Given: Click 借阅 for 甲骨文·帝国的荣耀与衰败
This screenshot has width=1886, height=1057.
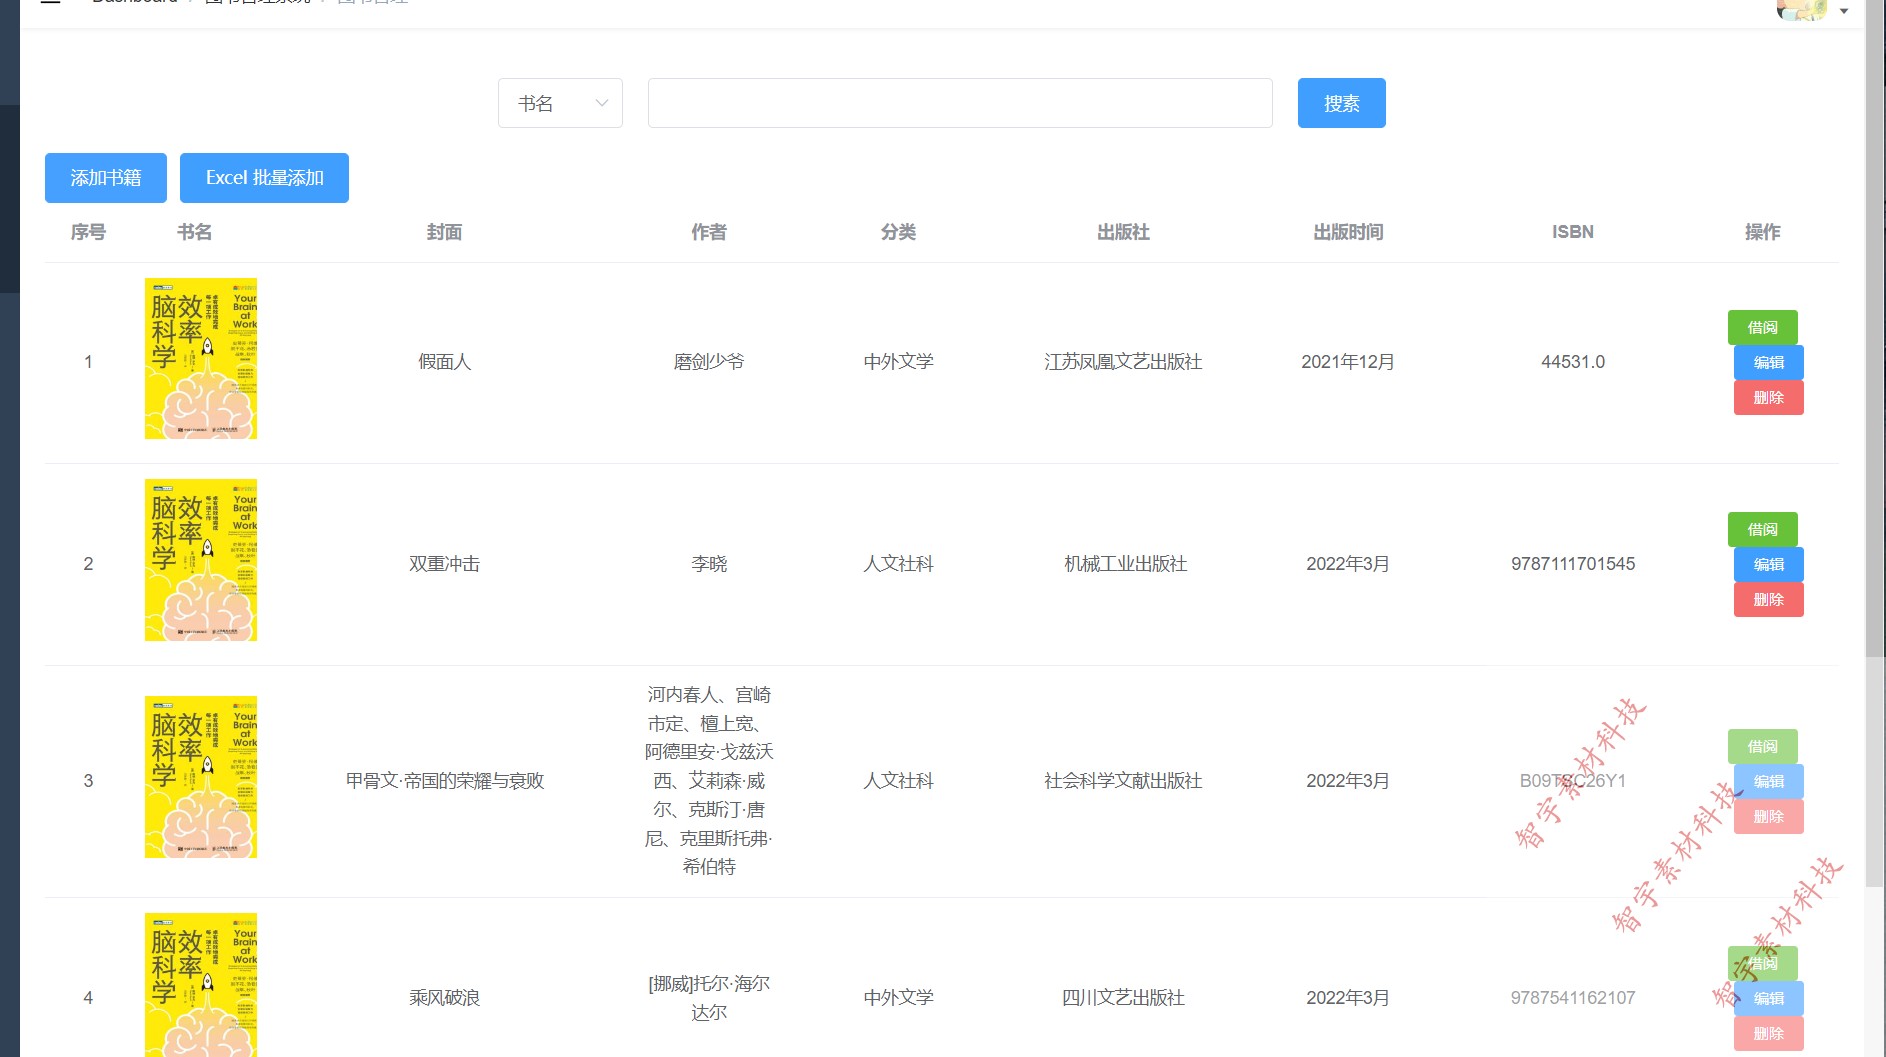Looking at the screenshot, I should click(x=1762, y=746).
